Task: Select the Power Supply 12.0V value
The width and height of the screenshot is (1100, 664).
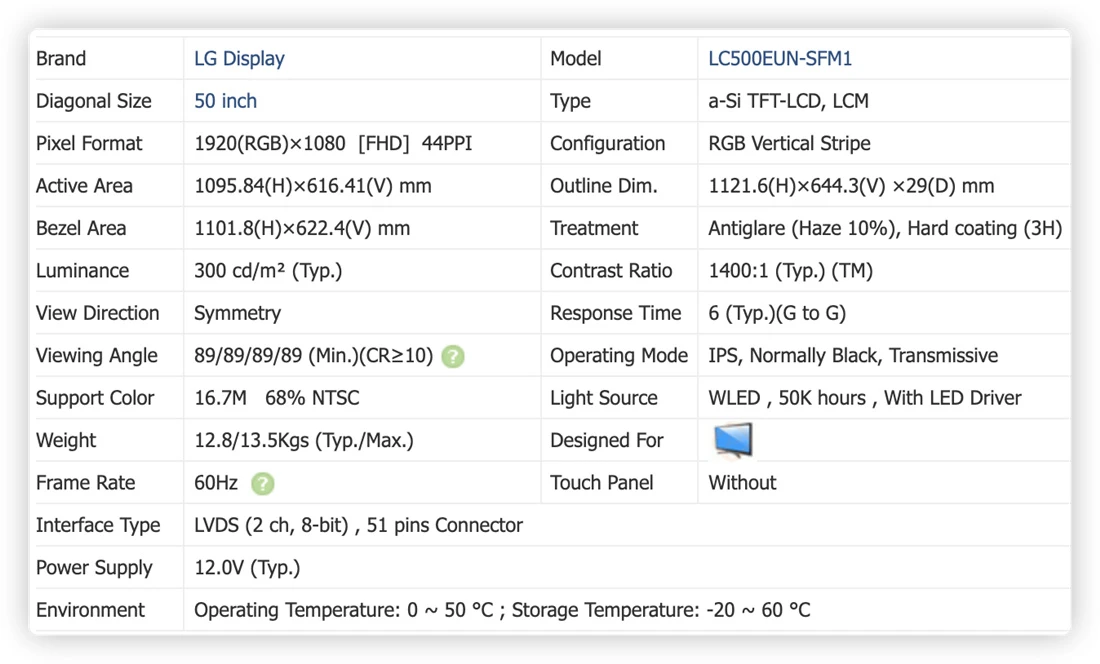Action: click(x=247, y=568)
